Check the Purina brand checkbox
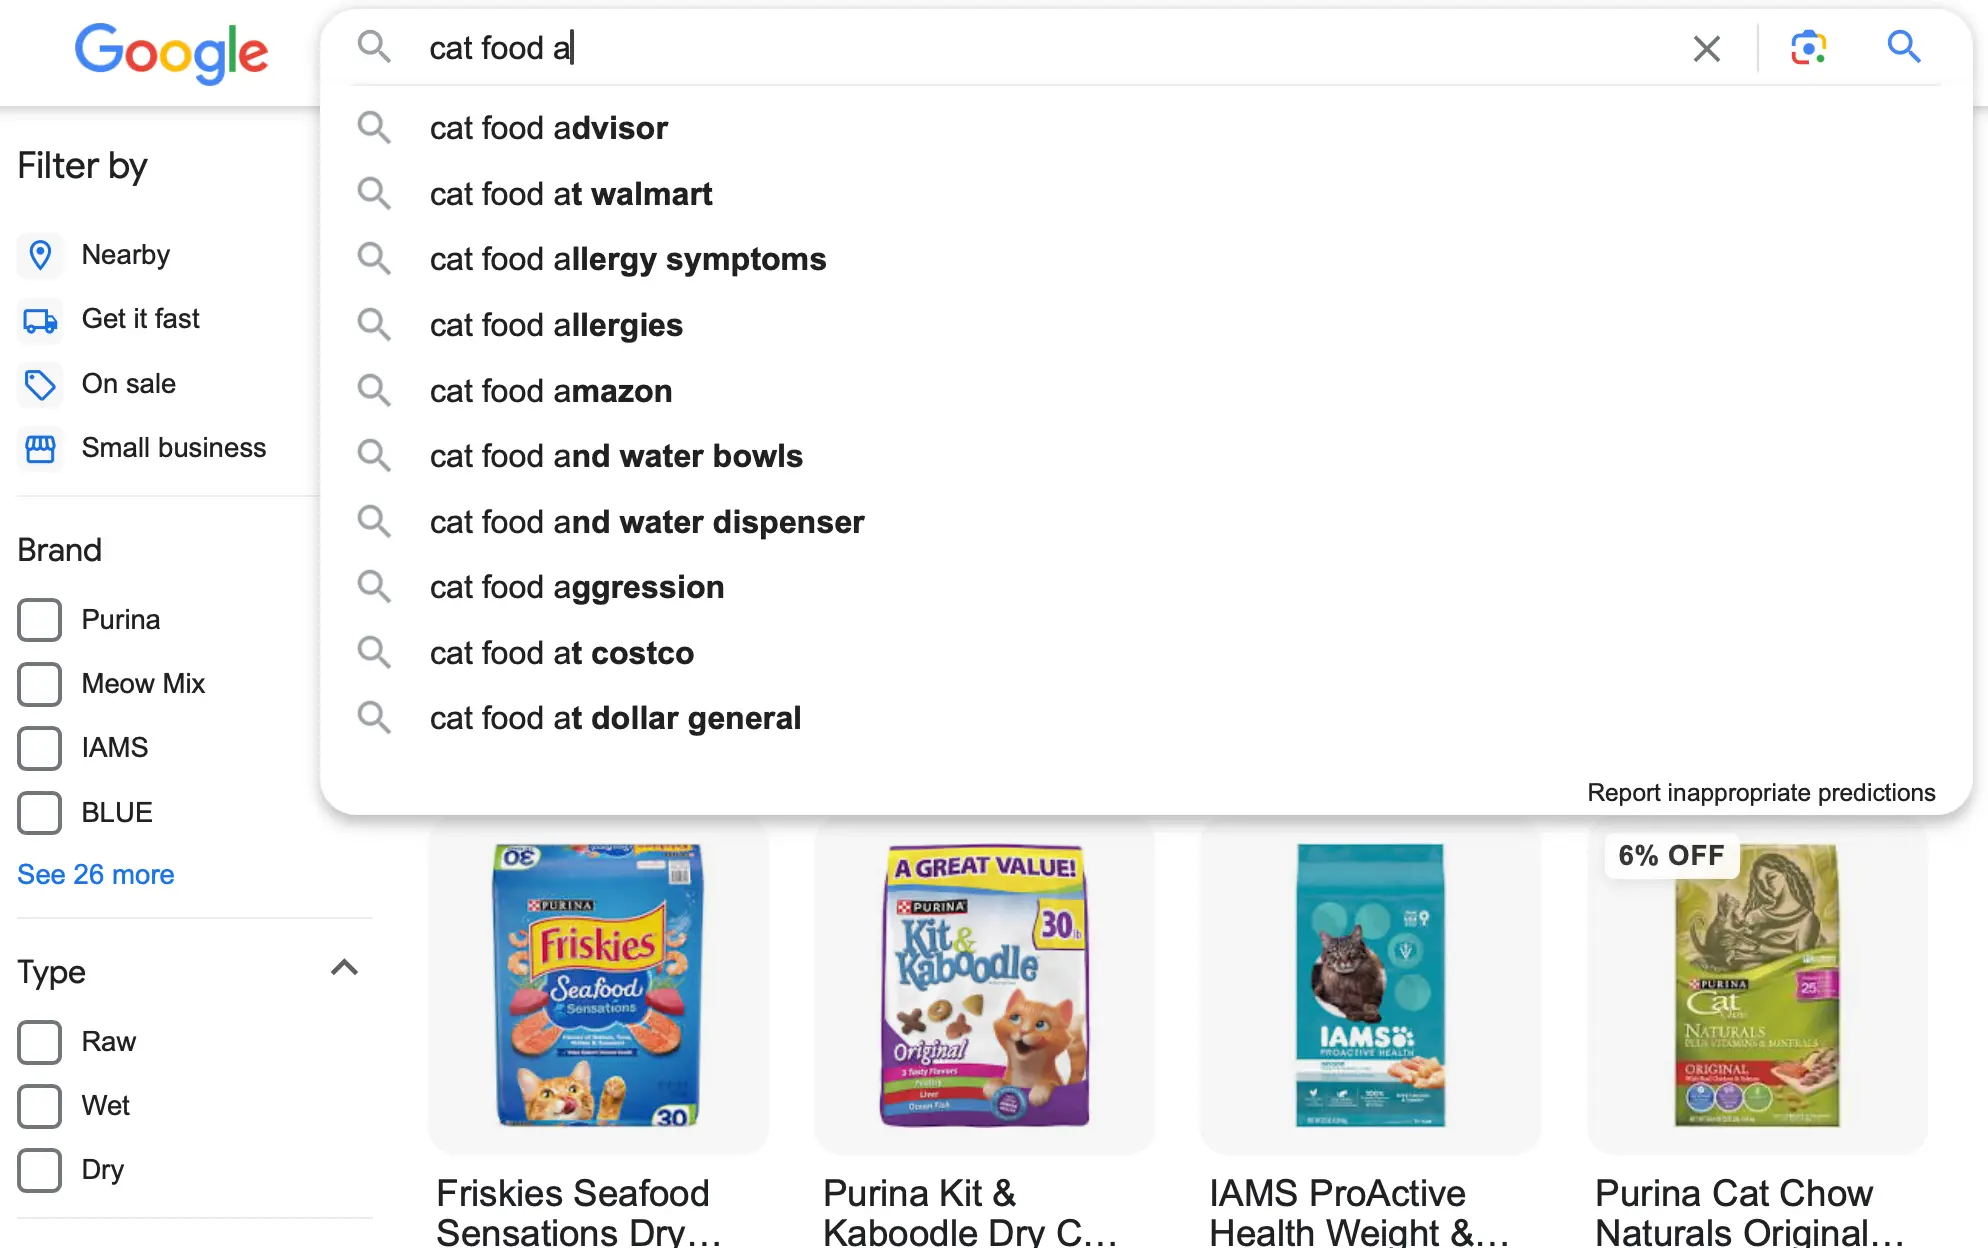This screenshot has height=1248, width=1988. [x=40, y=620]
